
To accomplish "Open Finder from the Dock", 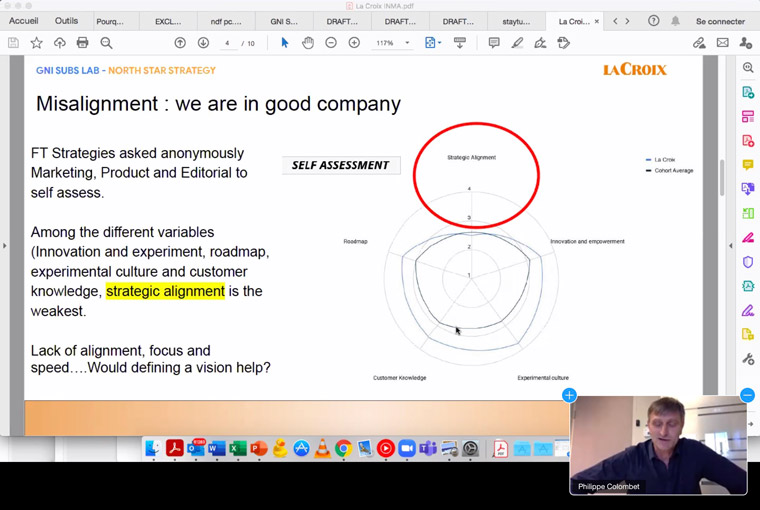I will click(x=153, y=448).
